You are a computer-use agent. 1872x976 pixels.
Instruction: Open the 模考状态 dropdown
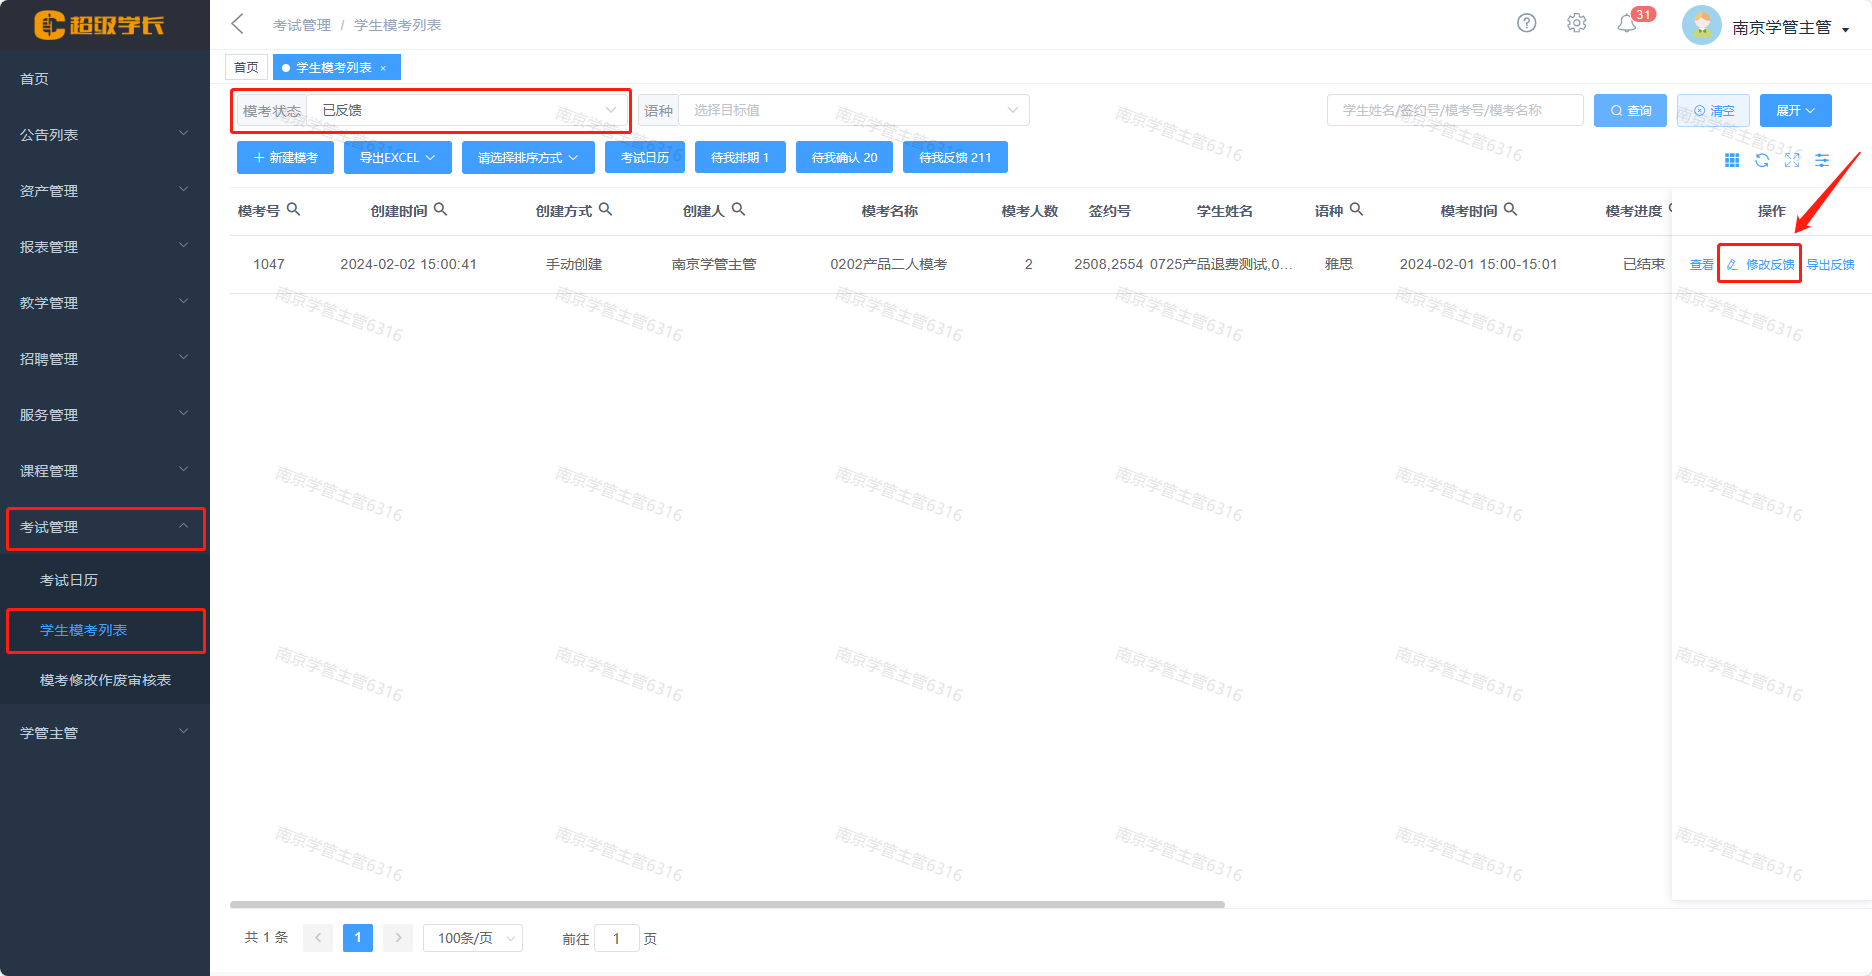point(465,110)
